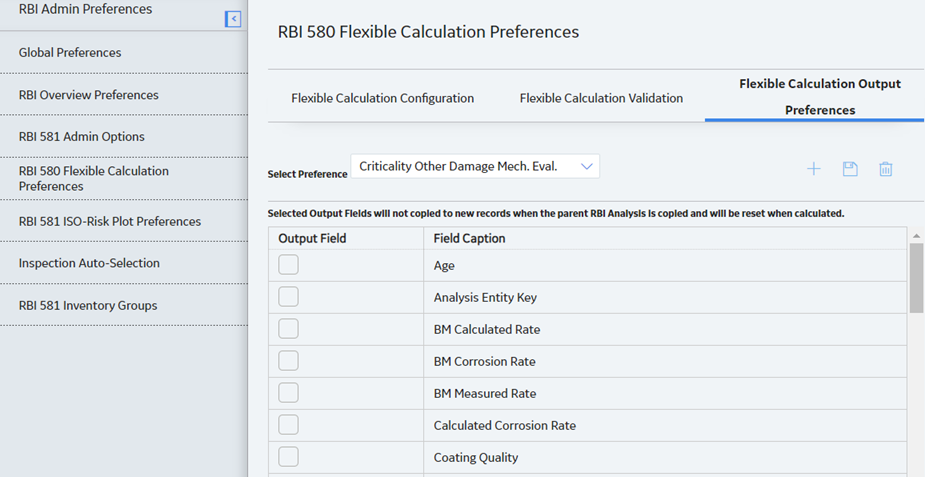
Task: Open the Flexible Calculation Validation tab
Action: pyautogui.click(x=601, y=98)
